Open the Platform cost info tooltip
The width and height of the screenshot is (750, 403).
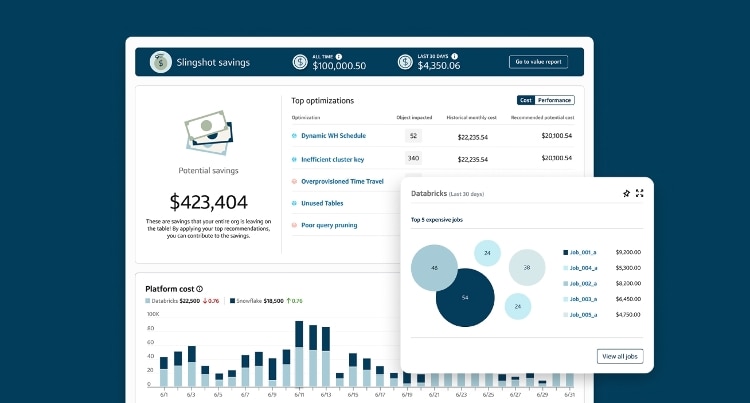tap(200, 288)
